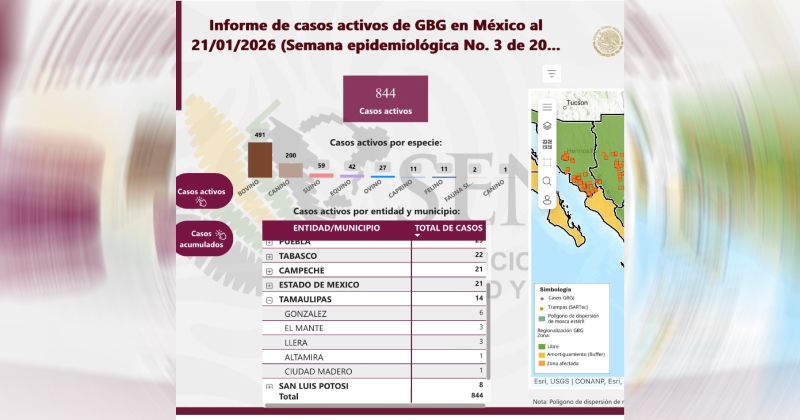Activate the rectangle select tool on map
The height and width of the screenshot is (420, 800).
click(x=547, y=162)
